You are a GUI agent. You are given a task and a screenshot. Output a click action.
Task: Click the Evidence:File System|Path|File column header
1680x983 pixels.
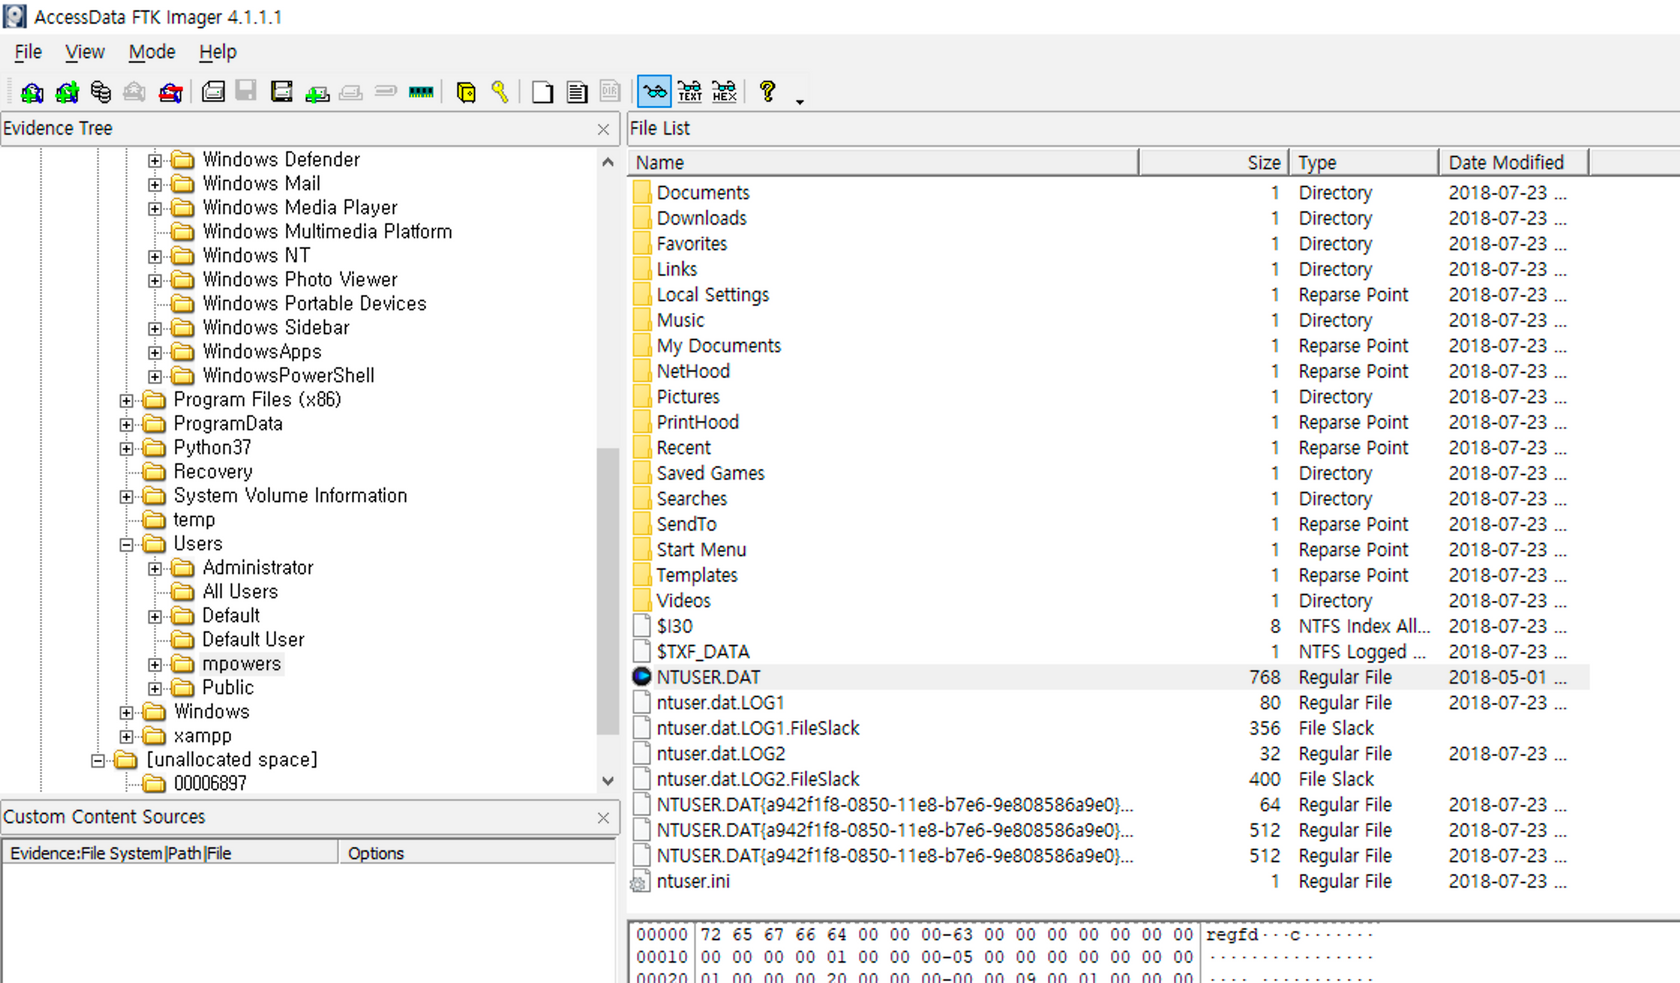tap(170, 853)
